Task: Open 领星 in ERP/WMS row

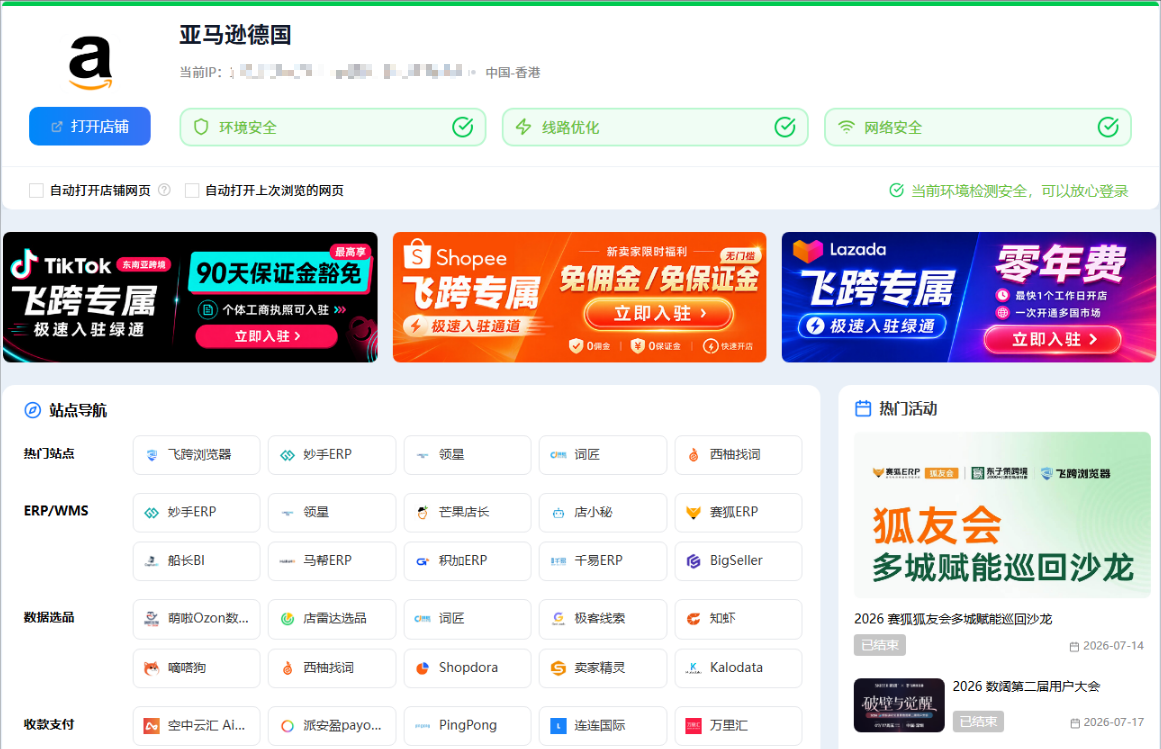Action: [332, 512]
